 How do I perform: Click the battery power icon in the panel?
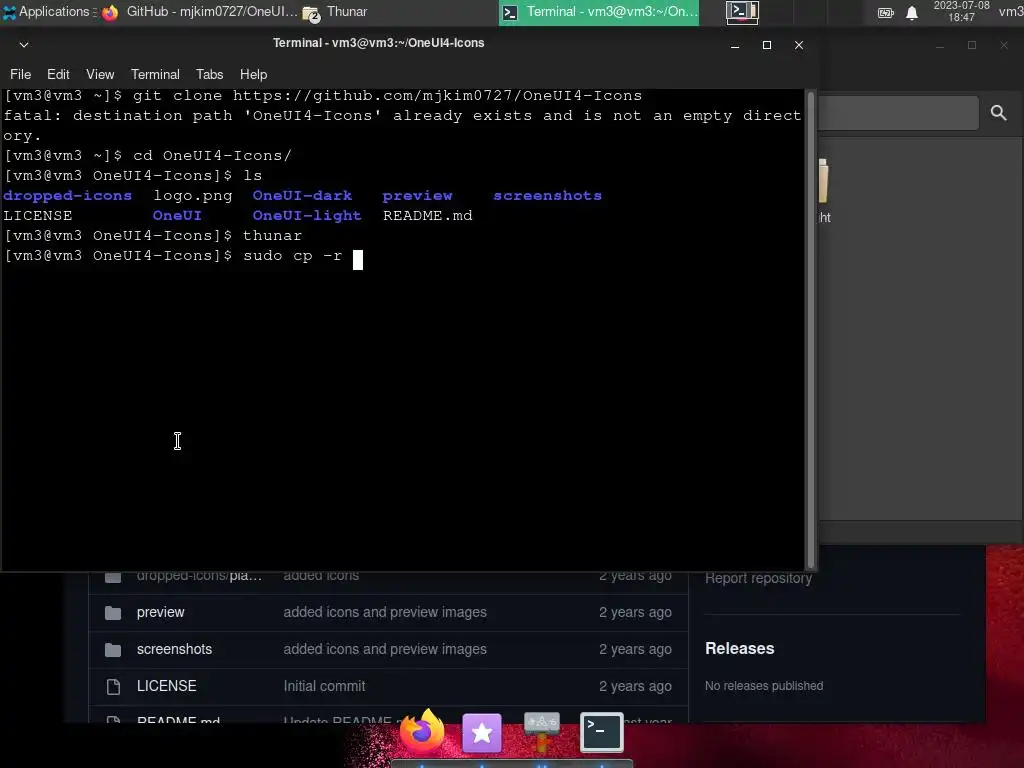point(885,12)
